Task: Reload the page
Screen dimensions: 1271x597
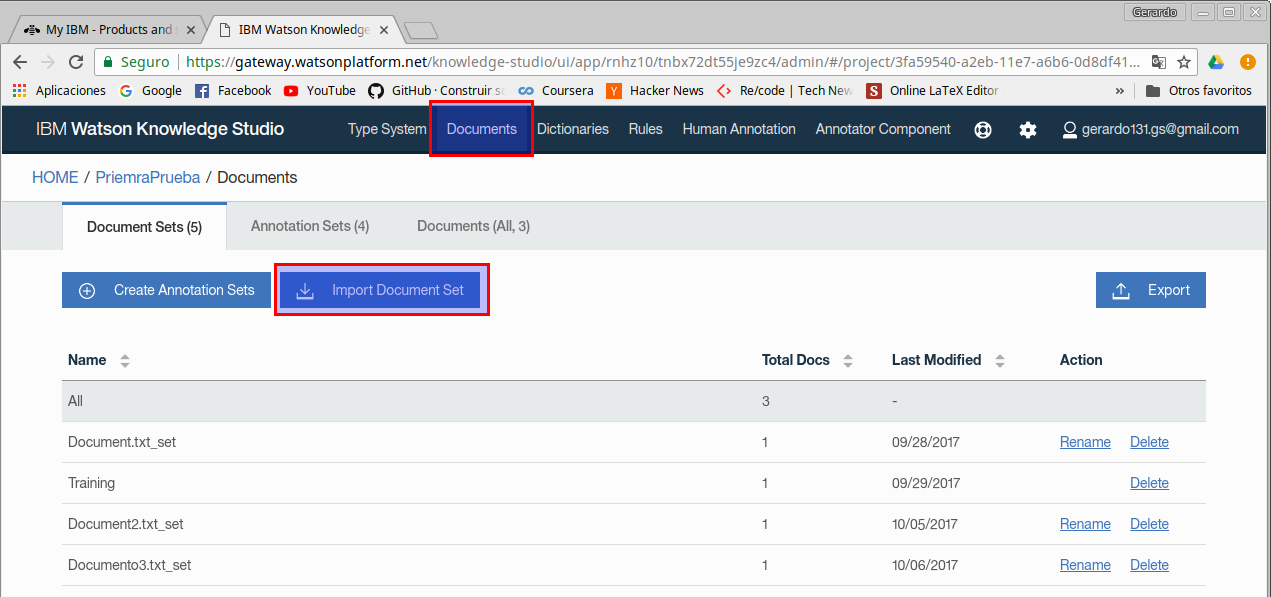Action: [76, 62]
